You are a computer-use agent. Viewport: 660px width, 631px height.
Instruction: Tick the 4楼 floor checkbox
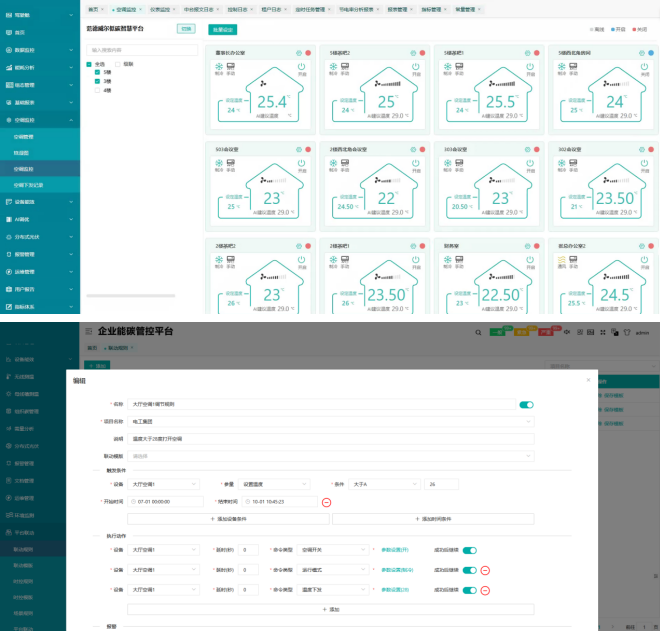click(98, 90)
